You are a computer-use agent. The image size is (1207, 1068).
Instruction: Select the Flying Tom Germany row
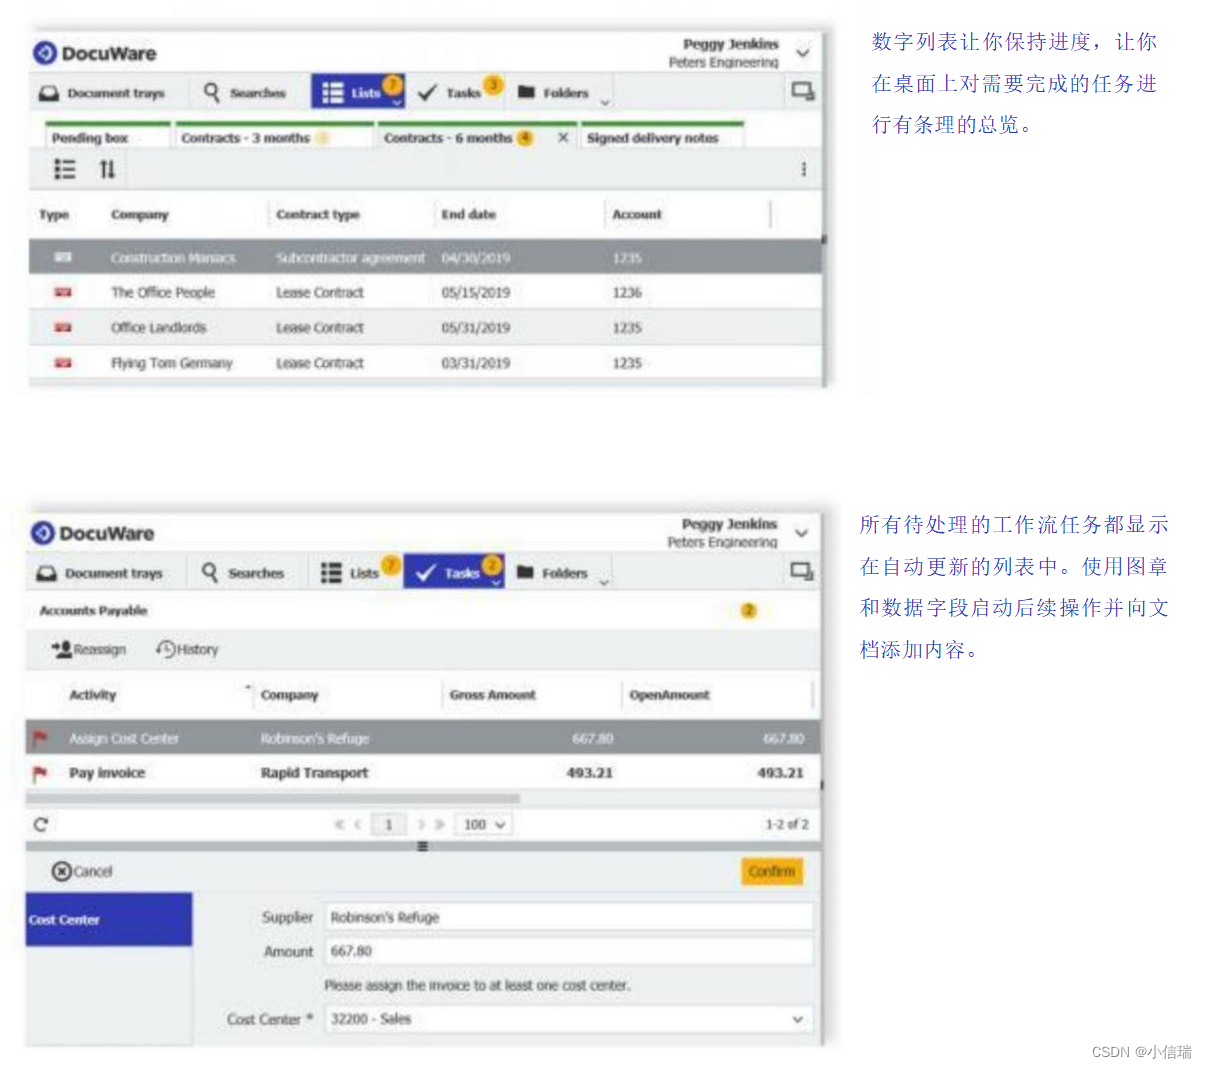point(425,363)
